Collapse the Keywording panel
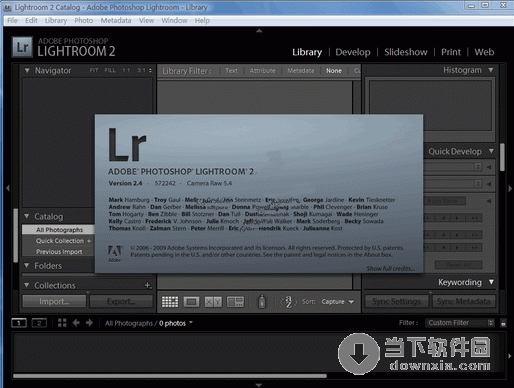 (x=491, y=282)
